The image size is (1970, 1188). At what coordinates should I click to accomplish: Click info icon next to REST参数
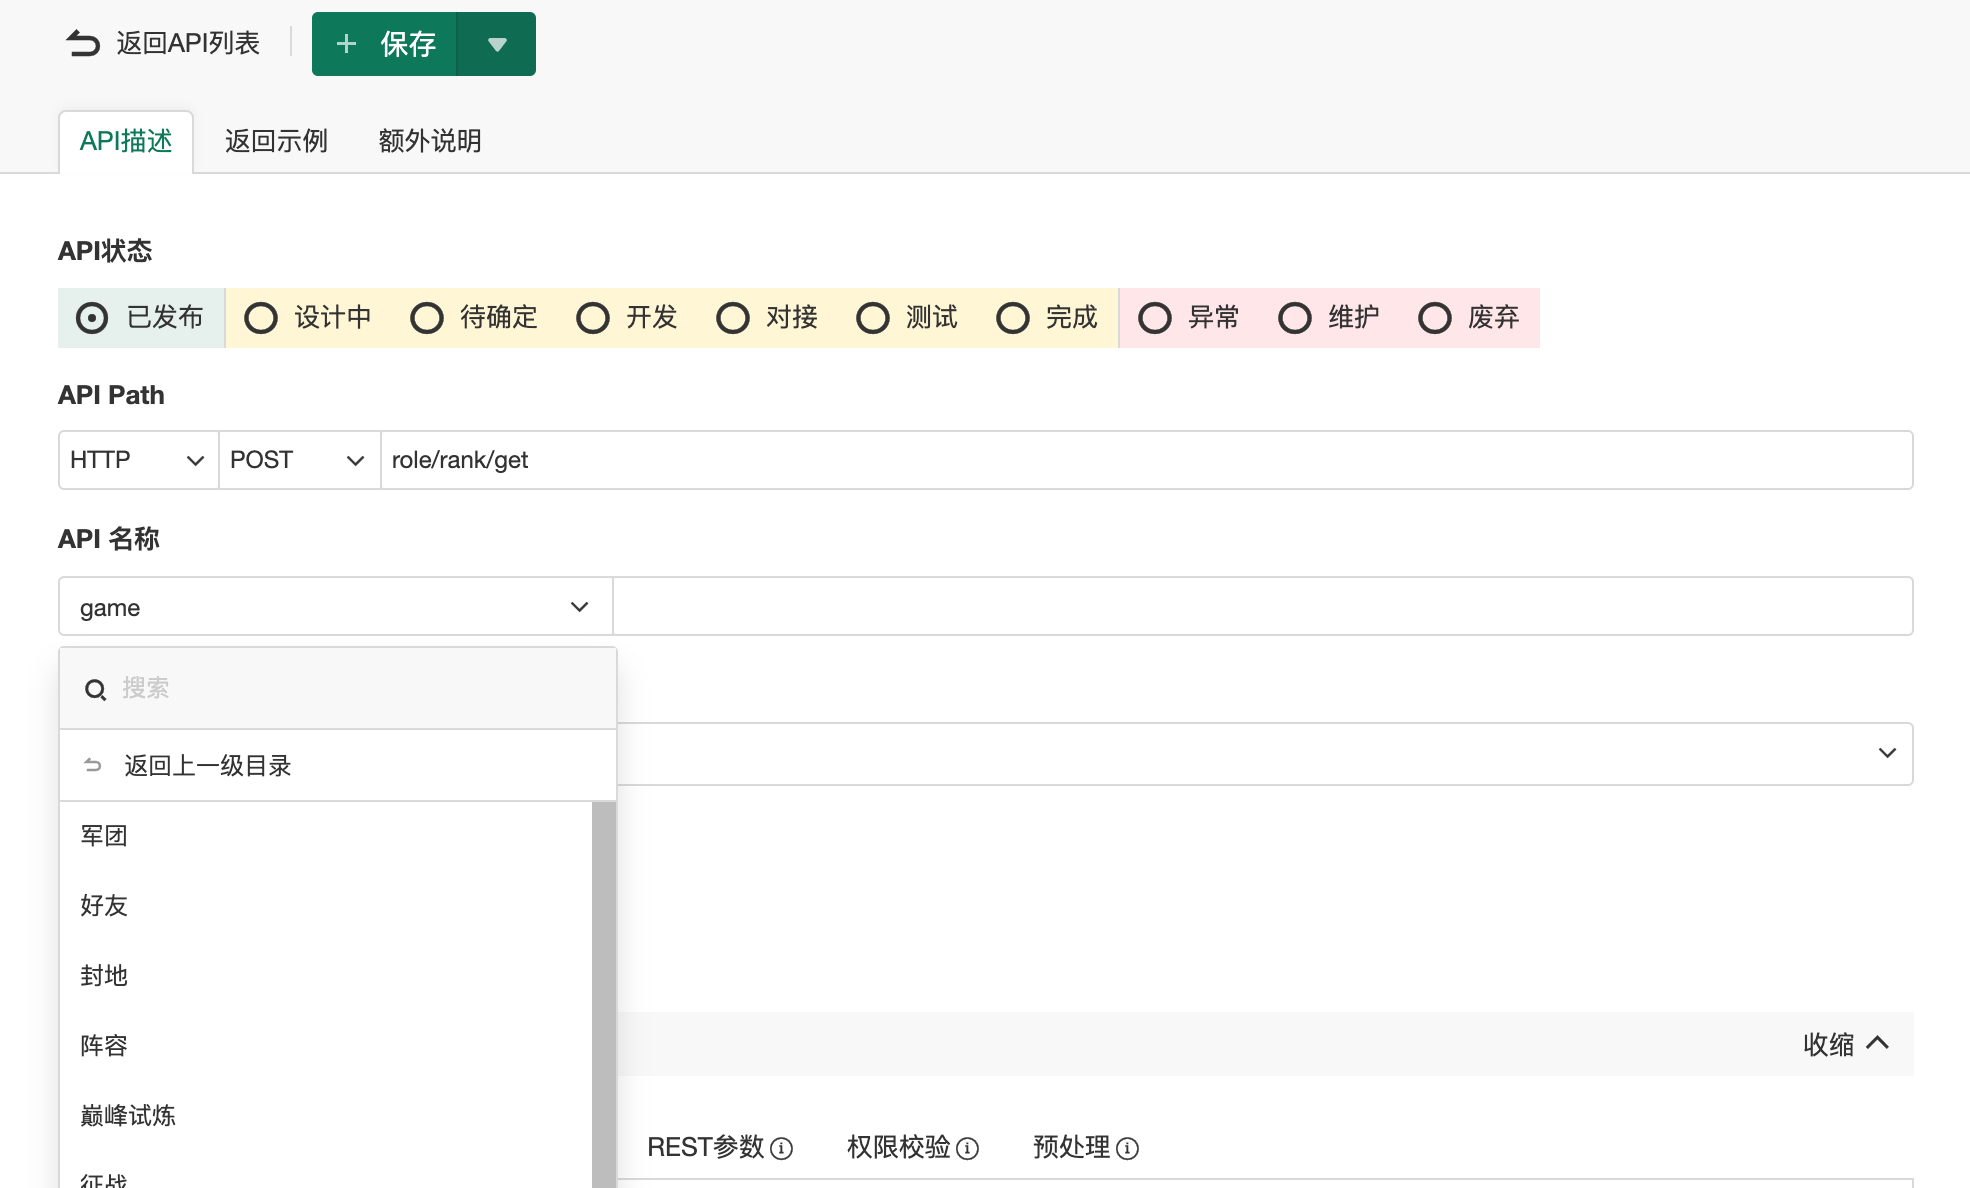(782, 1148)
